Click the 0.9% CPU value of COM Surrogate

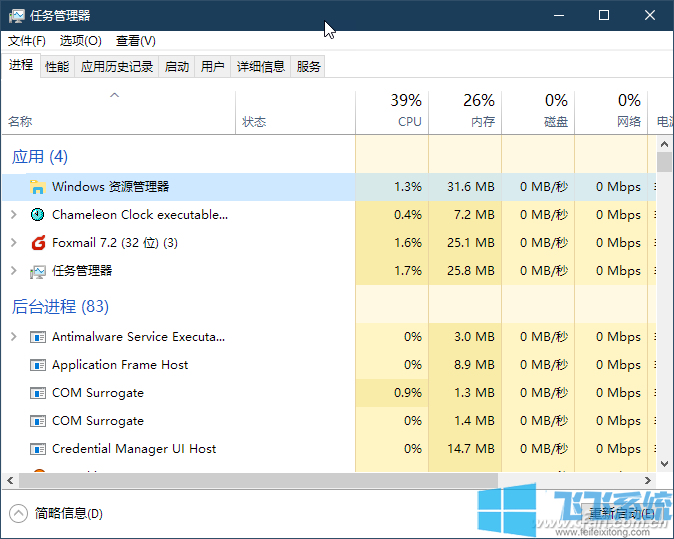tap(408, 392)
